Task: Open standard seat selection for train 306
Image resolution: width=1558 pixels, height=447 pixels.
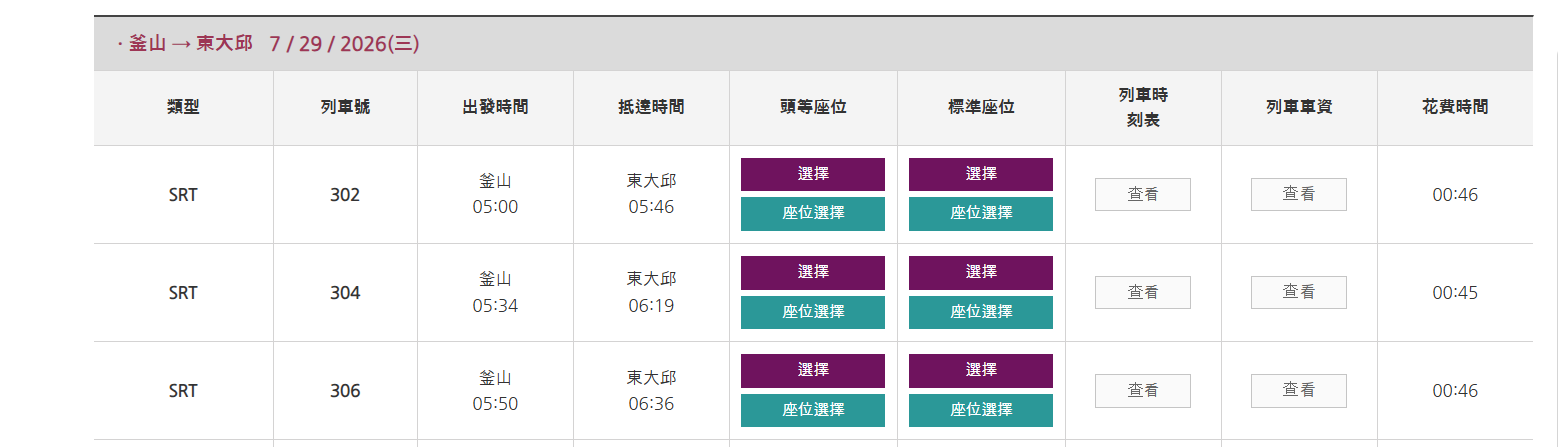Action: coord(980,409)
